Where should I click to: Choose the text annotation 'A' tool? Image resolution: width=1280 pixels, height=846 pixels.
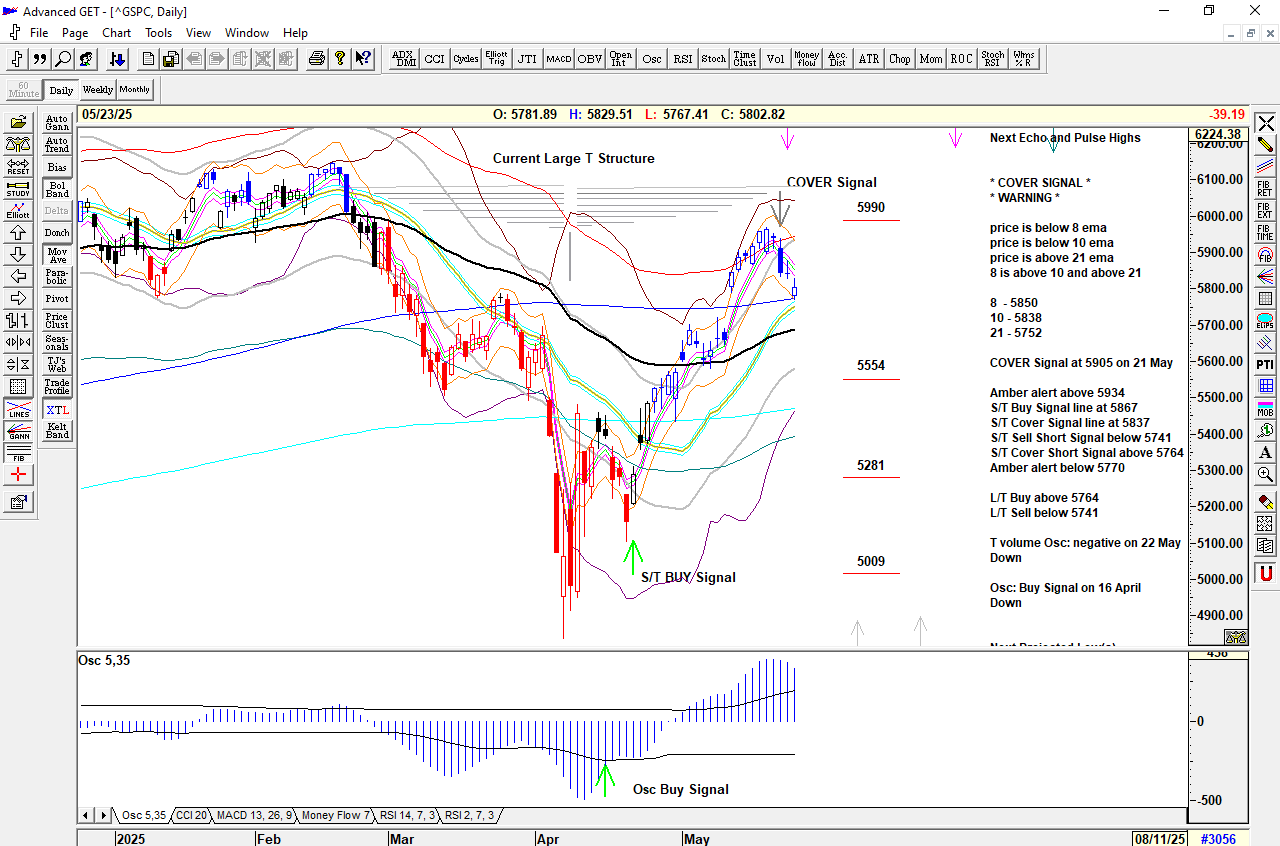1265,452
